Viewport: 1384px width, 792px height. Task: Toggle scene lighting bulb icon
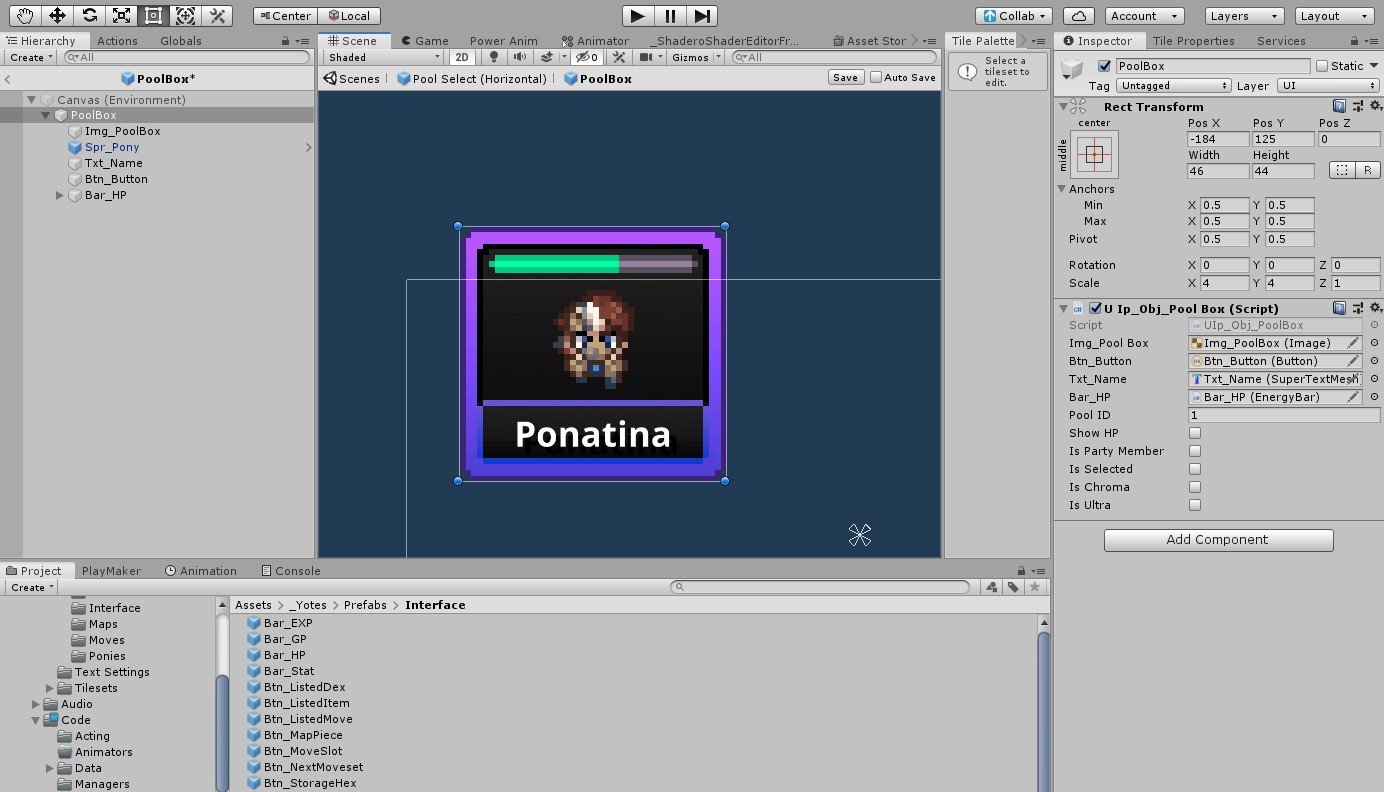click(x=493, y=58)
